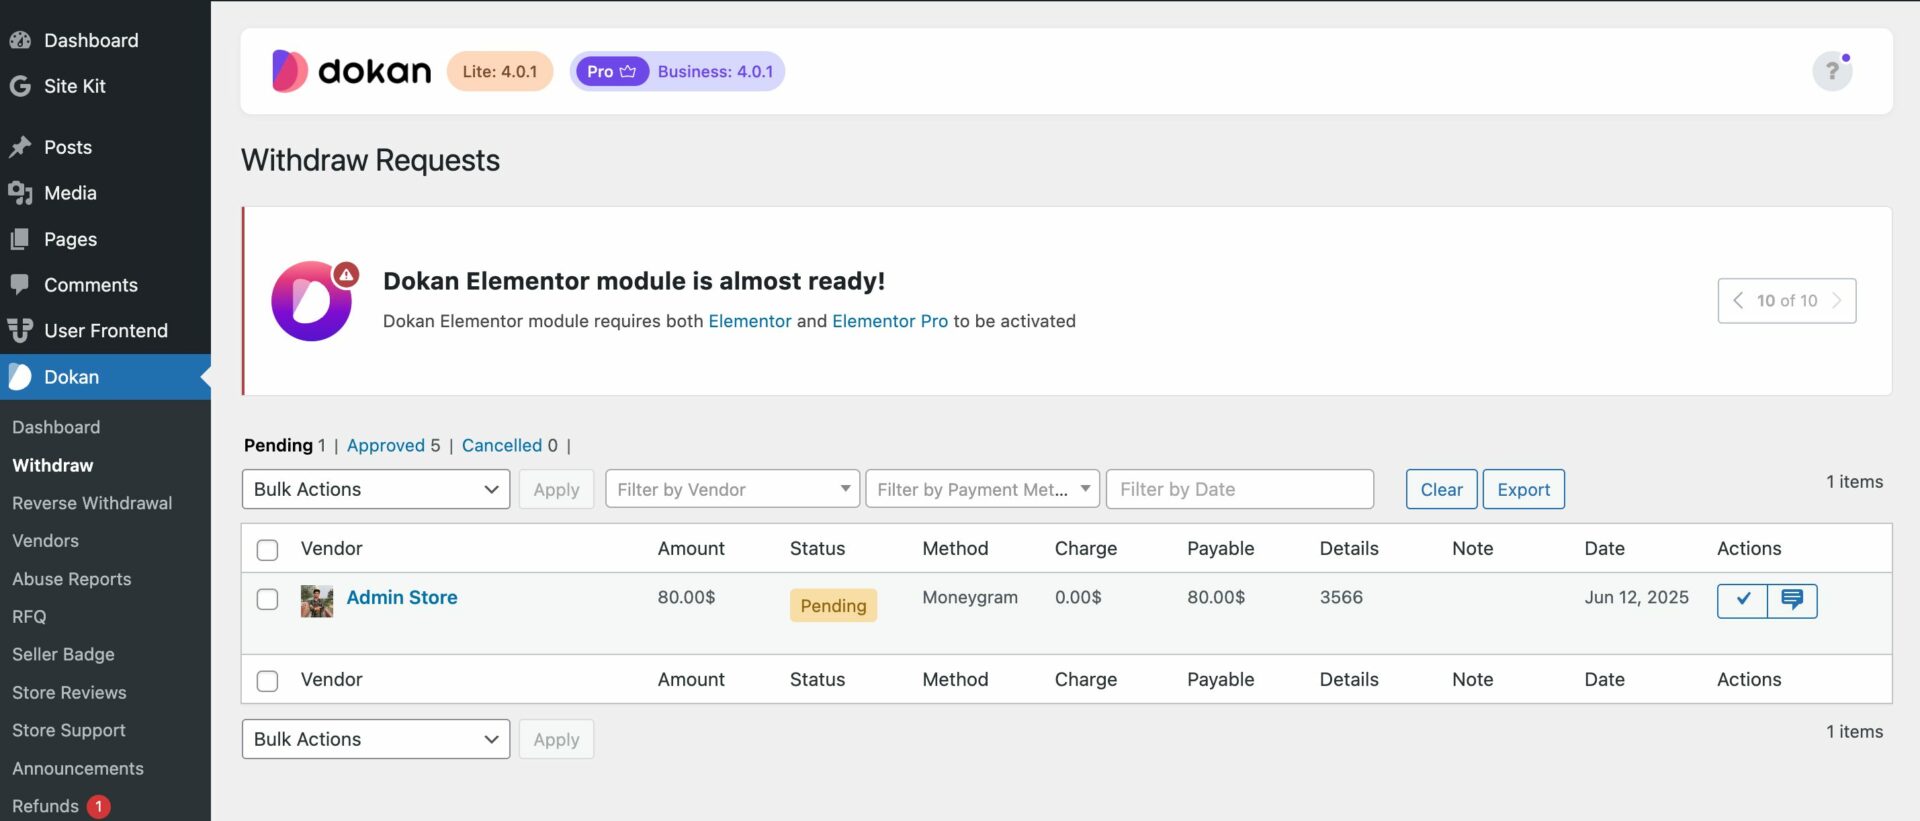Open the bottom Bulk Actions dropdown
Image resolution: width=1920 pixels, height=821 pixels.
click(x=376, y=739)
